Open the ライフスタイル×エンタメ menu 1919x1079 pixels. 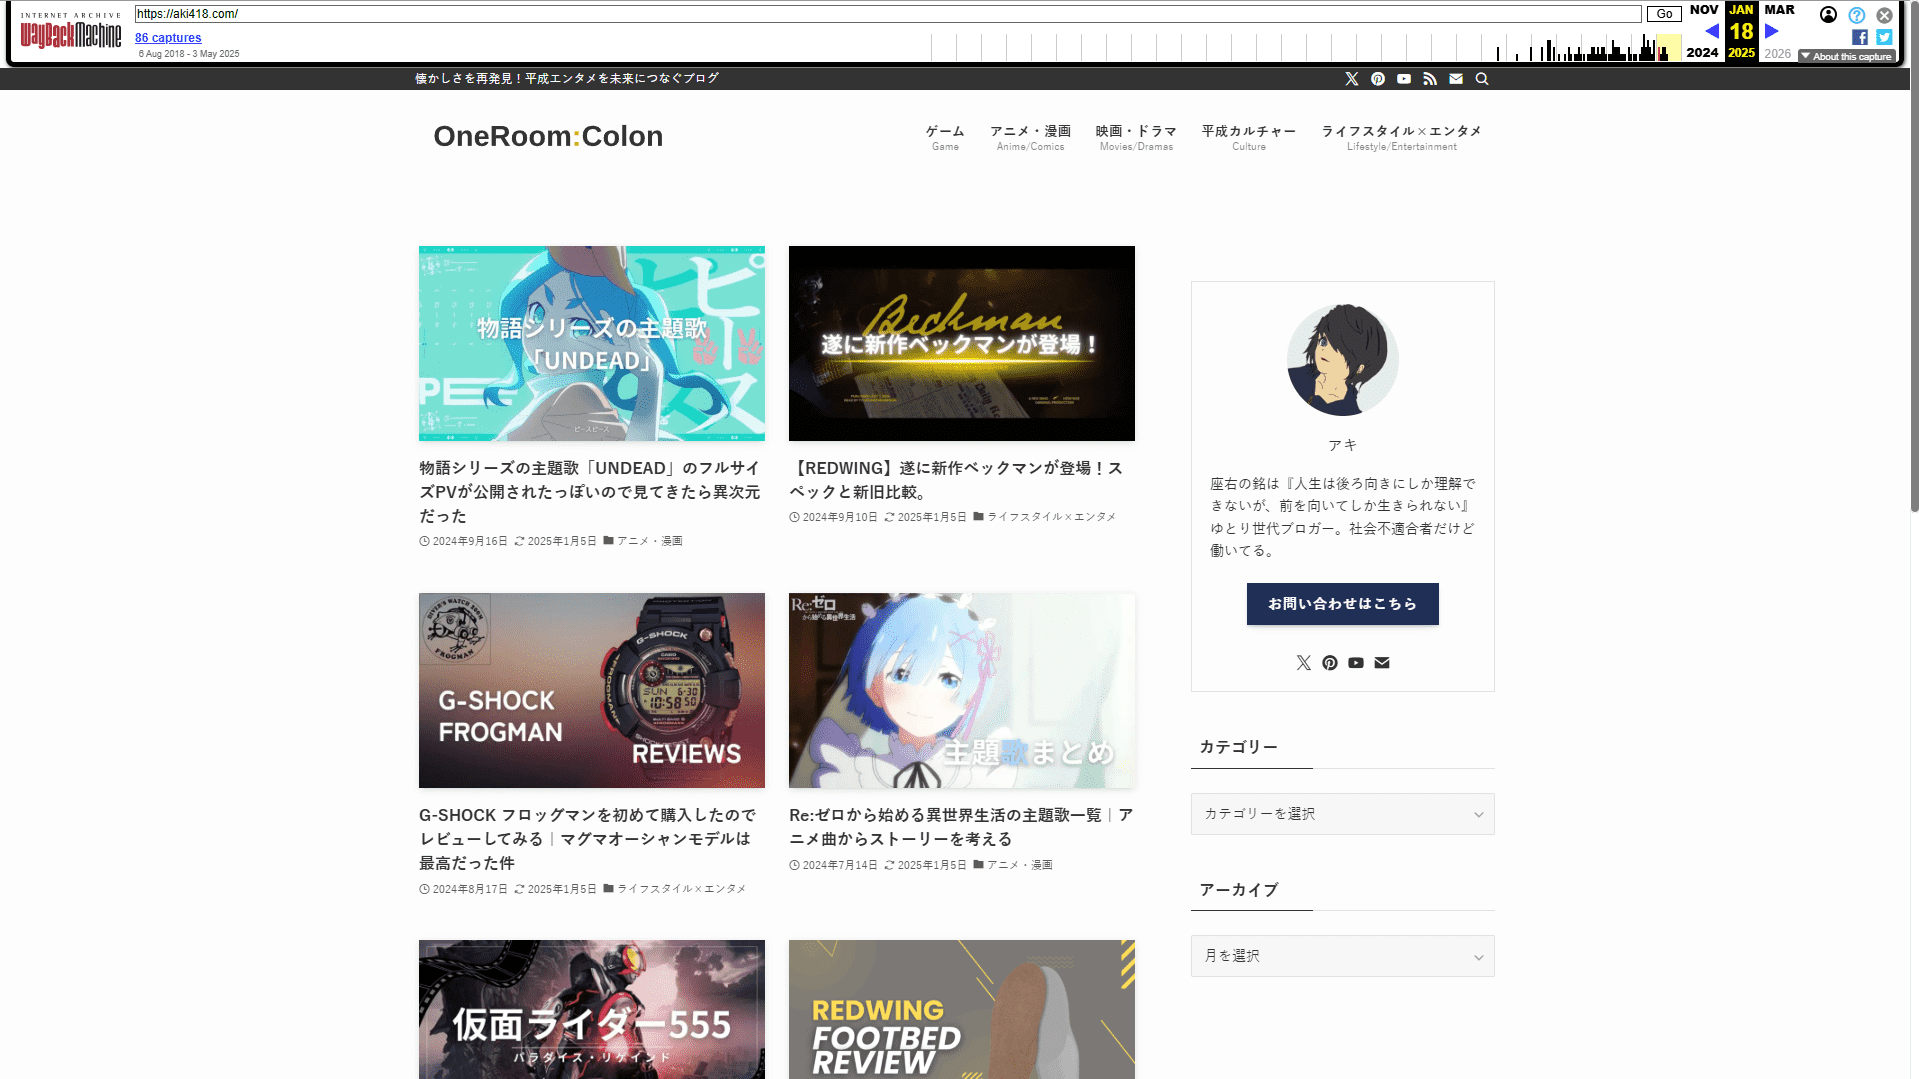pos(1402,138)
